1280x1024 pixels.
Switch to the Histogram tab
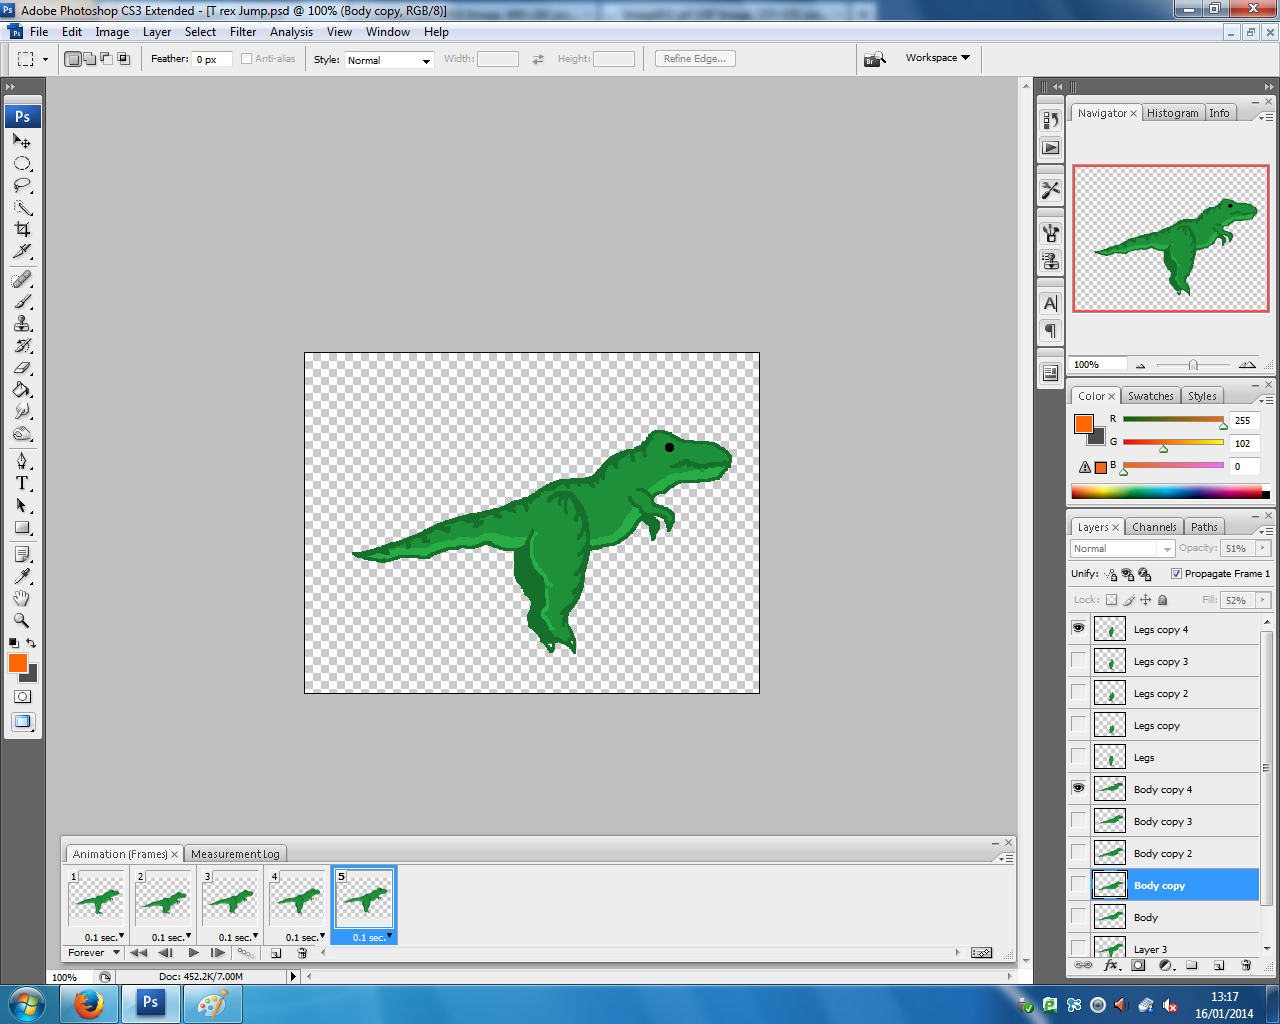click(1173, 112)
